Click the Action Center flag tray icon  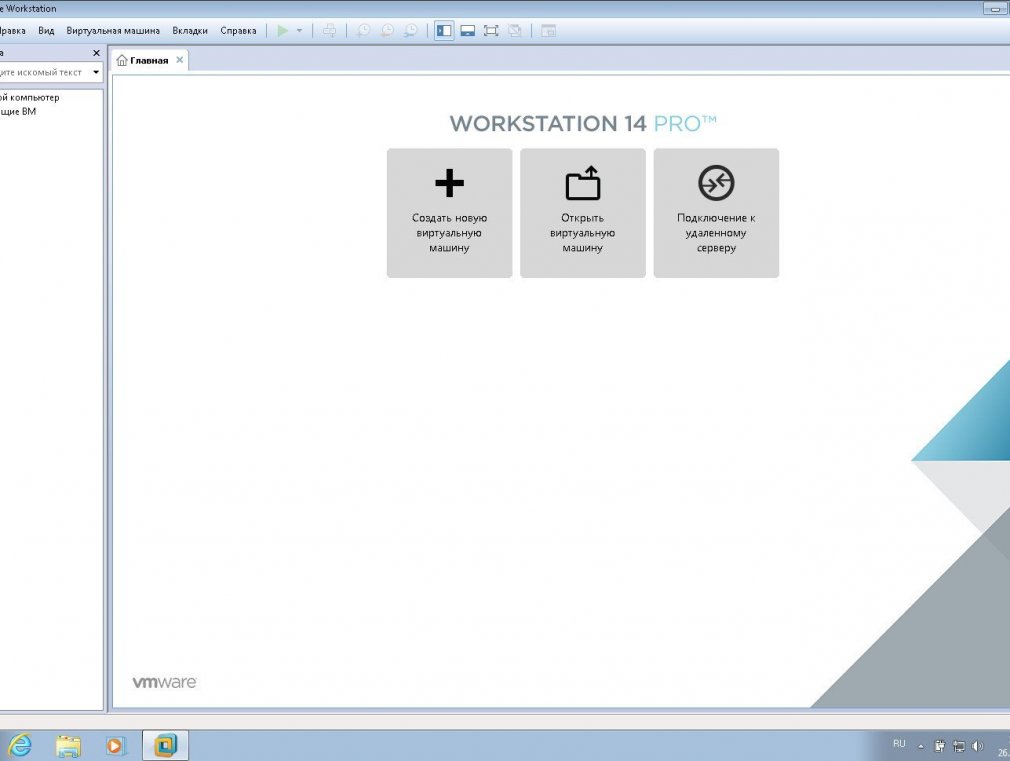coord(940,746)
